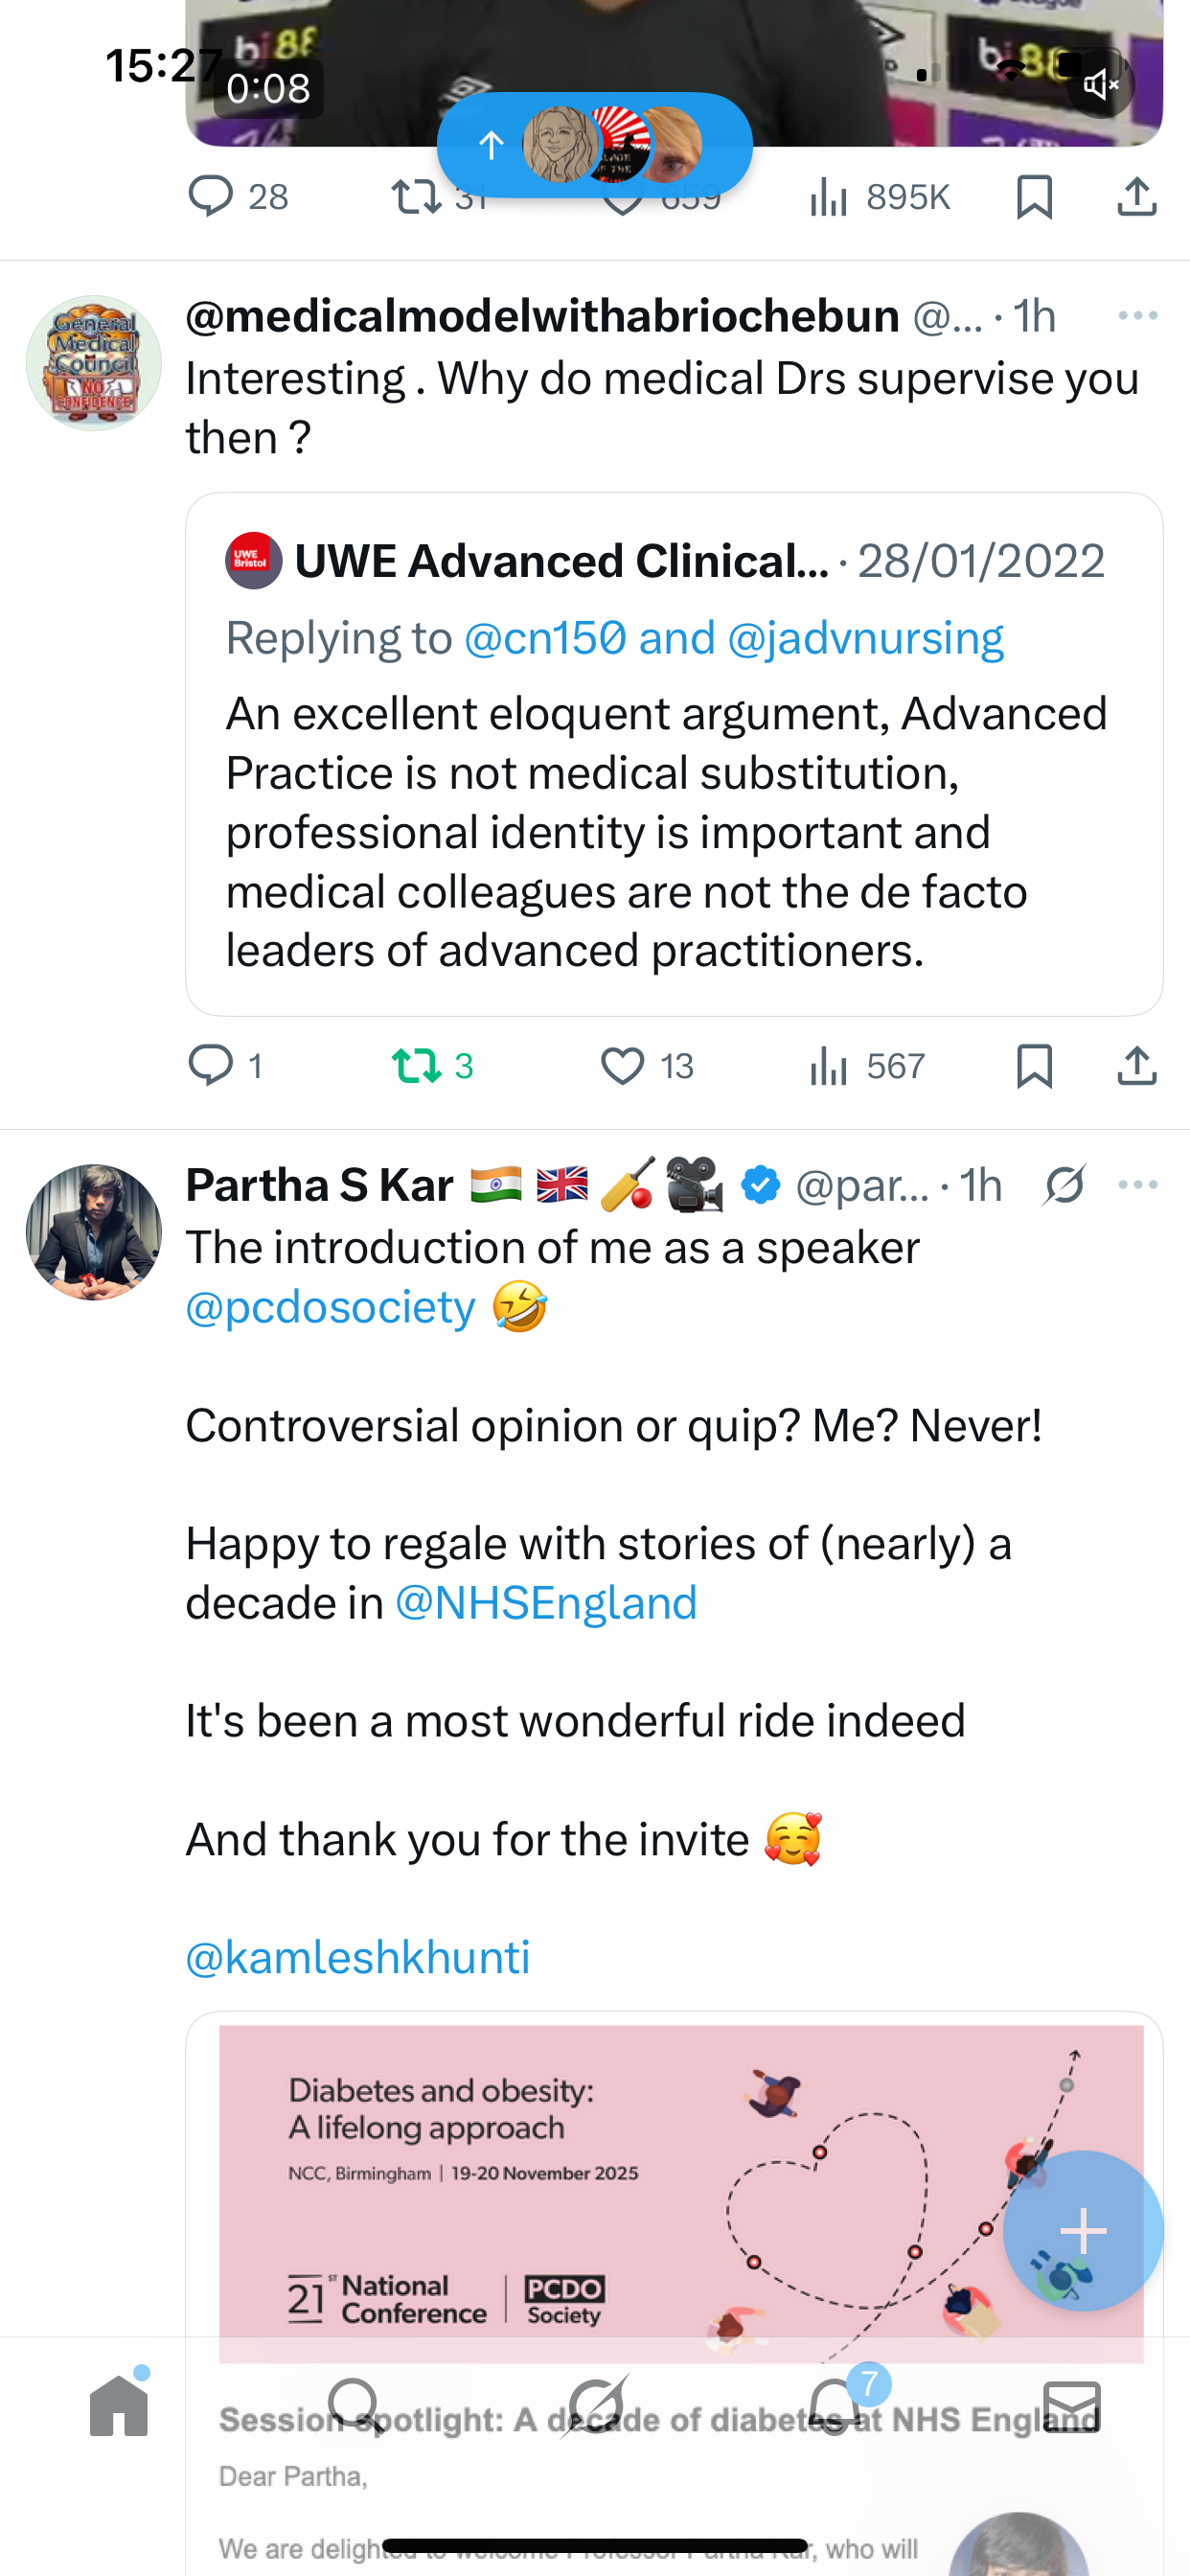Image resolution: width=1190 pixels, height=2576 pixels.
Task: Tap the new posts pill to scroll up
Action: 594,146
